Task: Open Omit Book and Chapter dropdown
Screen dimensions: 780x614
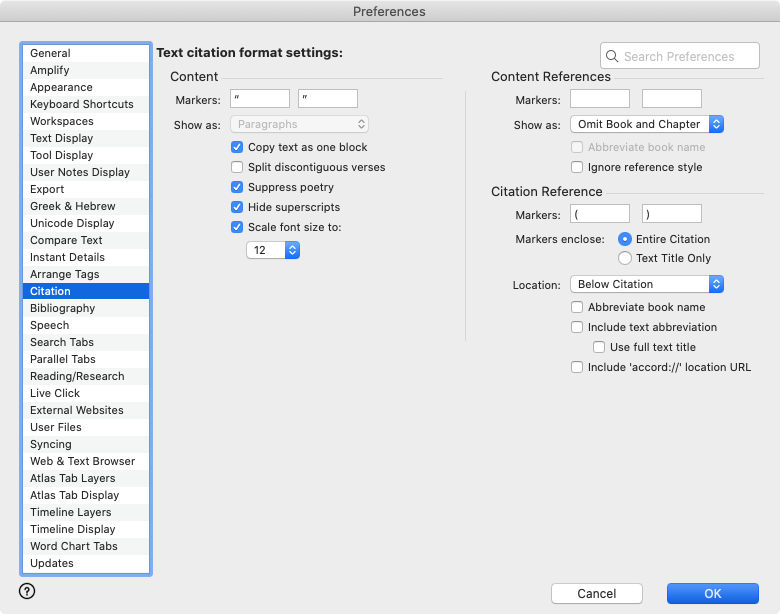Action: coord(646,124)
